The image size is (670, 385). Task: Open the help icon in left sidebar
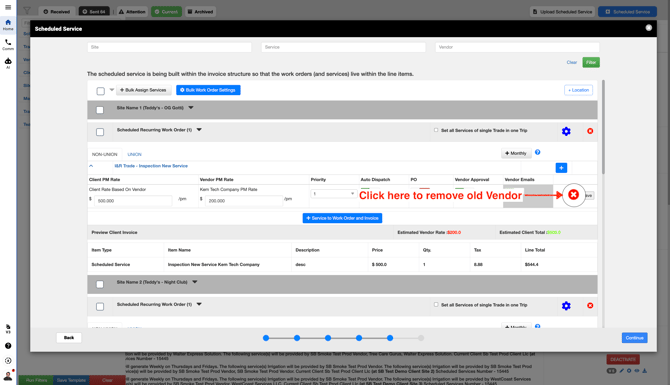pos(8,346)
